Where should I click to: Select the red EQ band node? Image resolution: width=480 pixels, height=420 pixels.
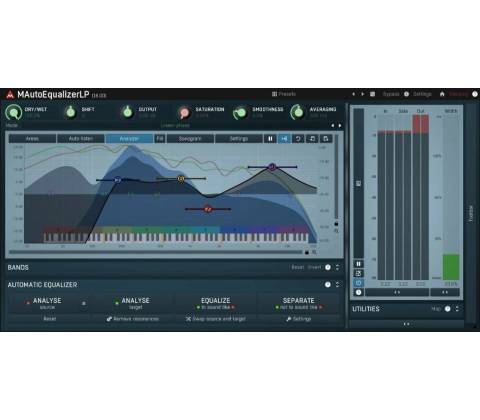tap(208, 209)
